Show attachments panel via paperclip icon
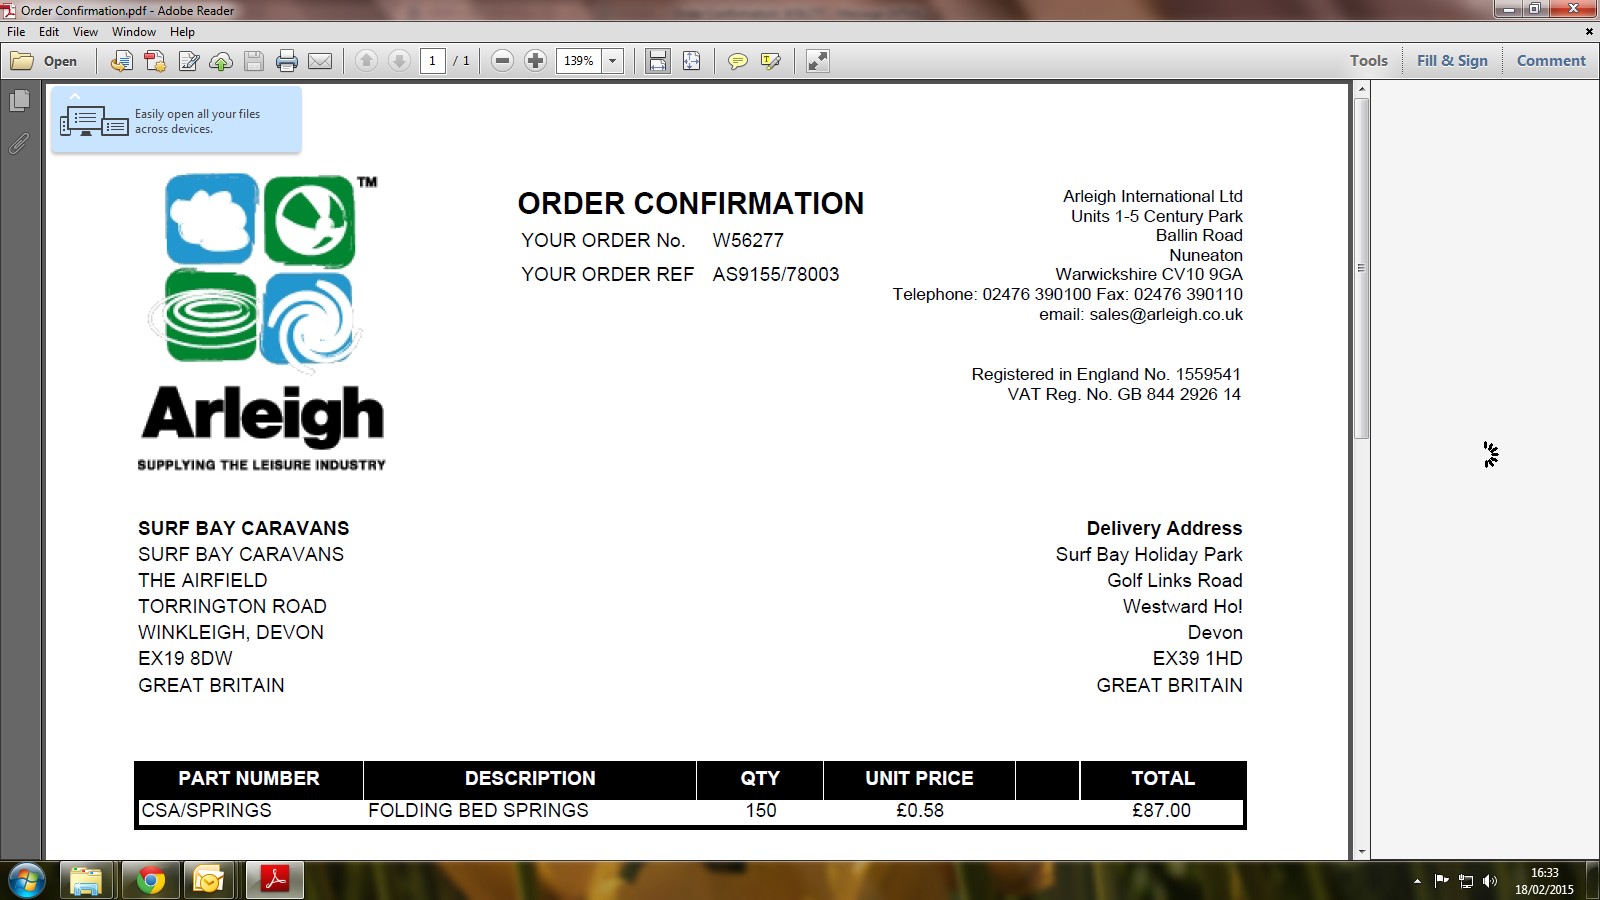This screenshot has height=900, width=1600. click(19, 144)
